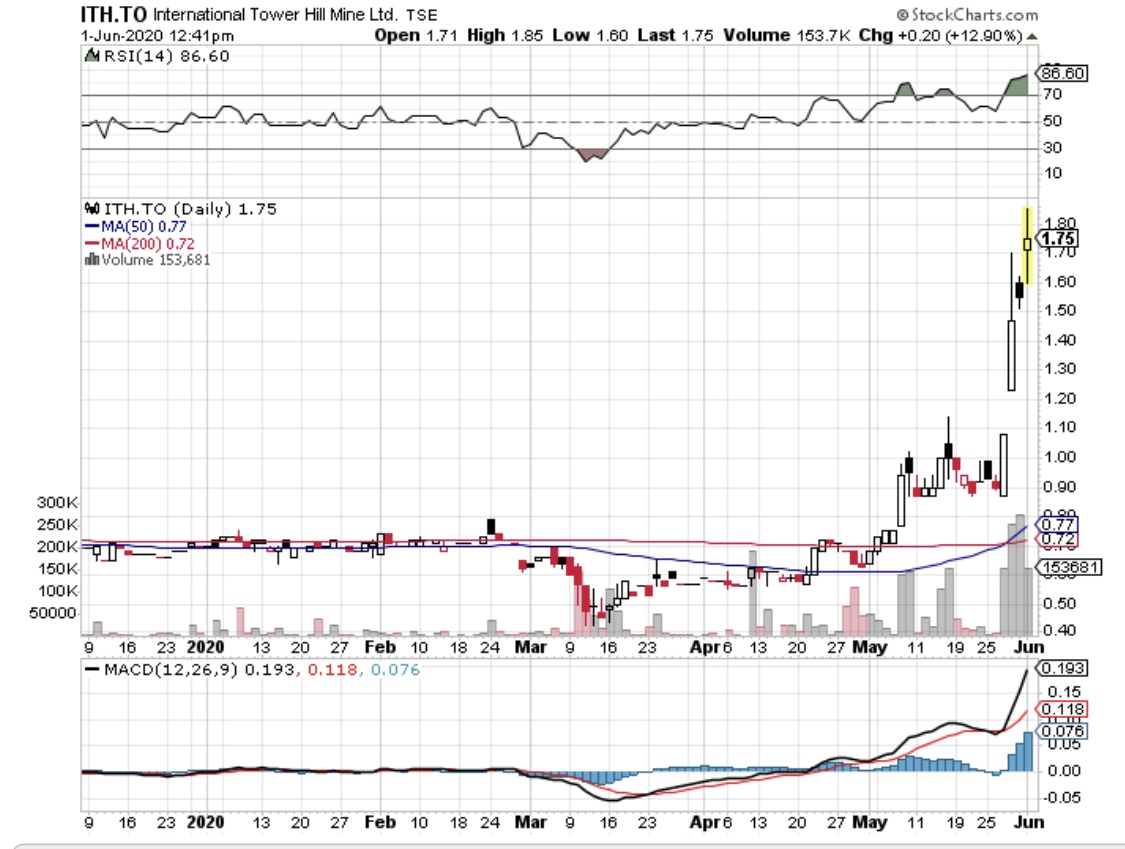Click the volume bars icon in legend

pos(92,259)
